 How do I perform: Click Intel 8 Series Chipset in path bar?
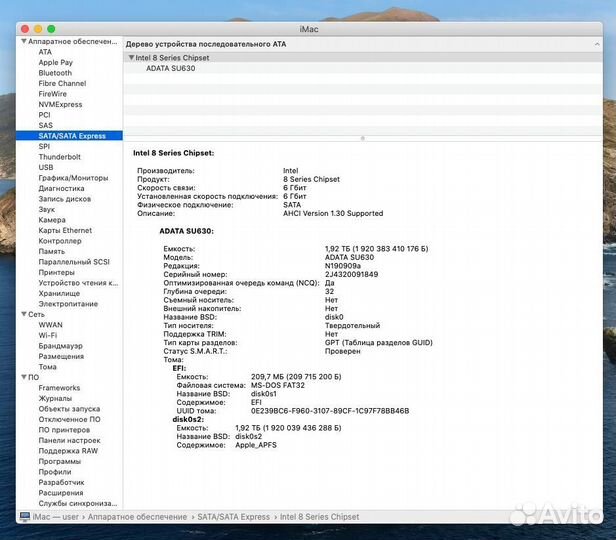pyautogui.click(x=319, y=517)
